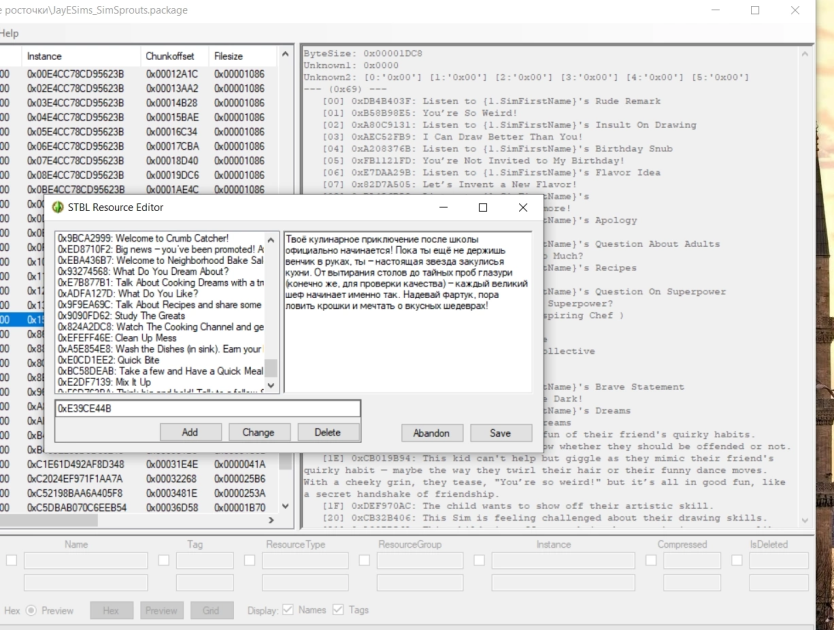Image resolution: width=834 pixels, height=630 pixels.
Task: Select 'Big news – you've been promoted!' entry
Action: point(161,250)
